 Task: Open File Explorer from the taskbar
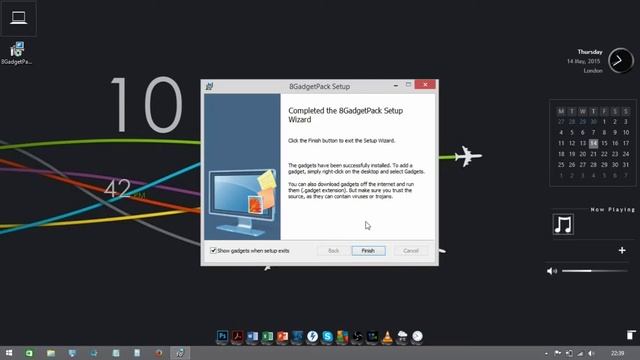click(x=51, y=353)
